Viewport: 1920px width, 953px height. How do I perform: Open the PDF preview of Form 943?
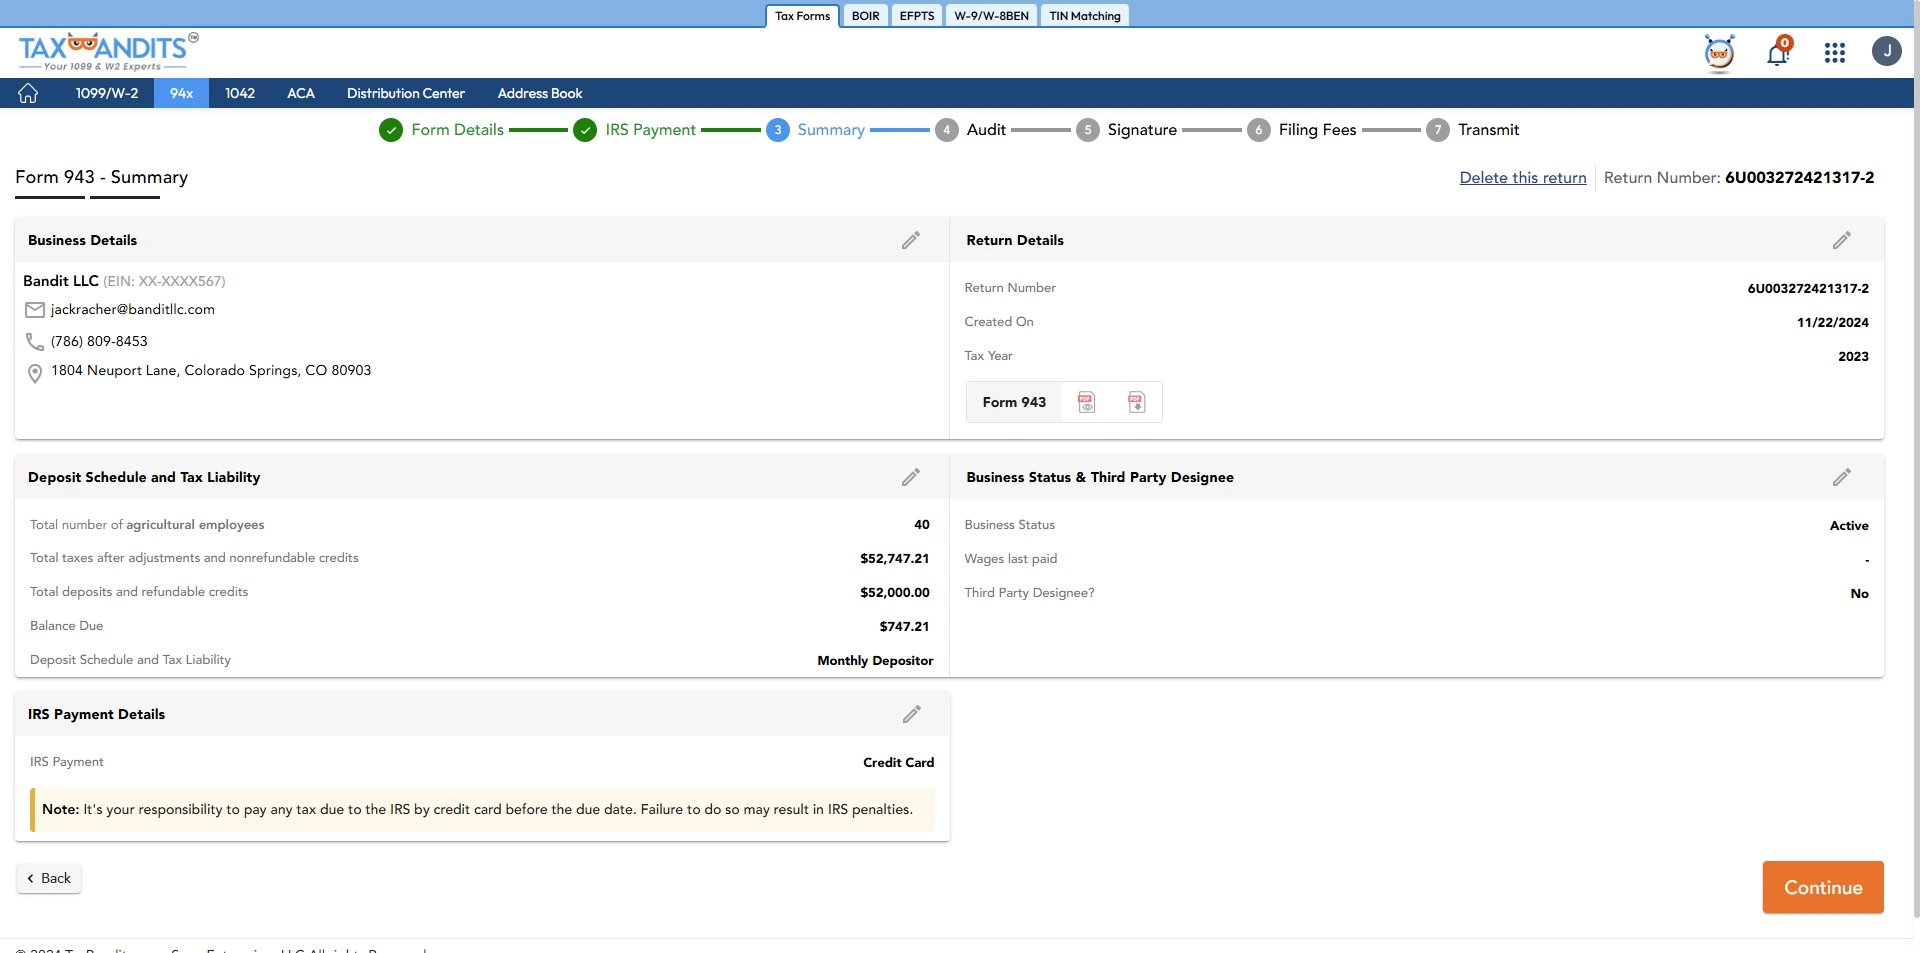click(1087, 402)
